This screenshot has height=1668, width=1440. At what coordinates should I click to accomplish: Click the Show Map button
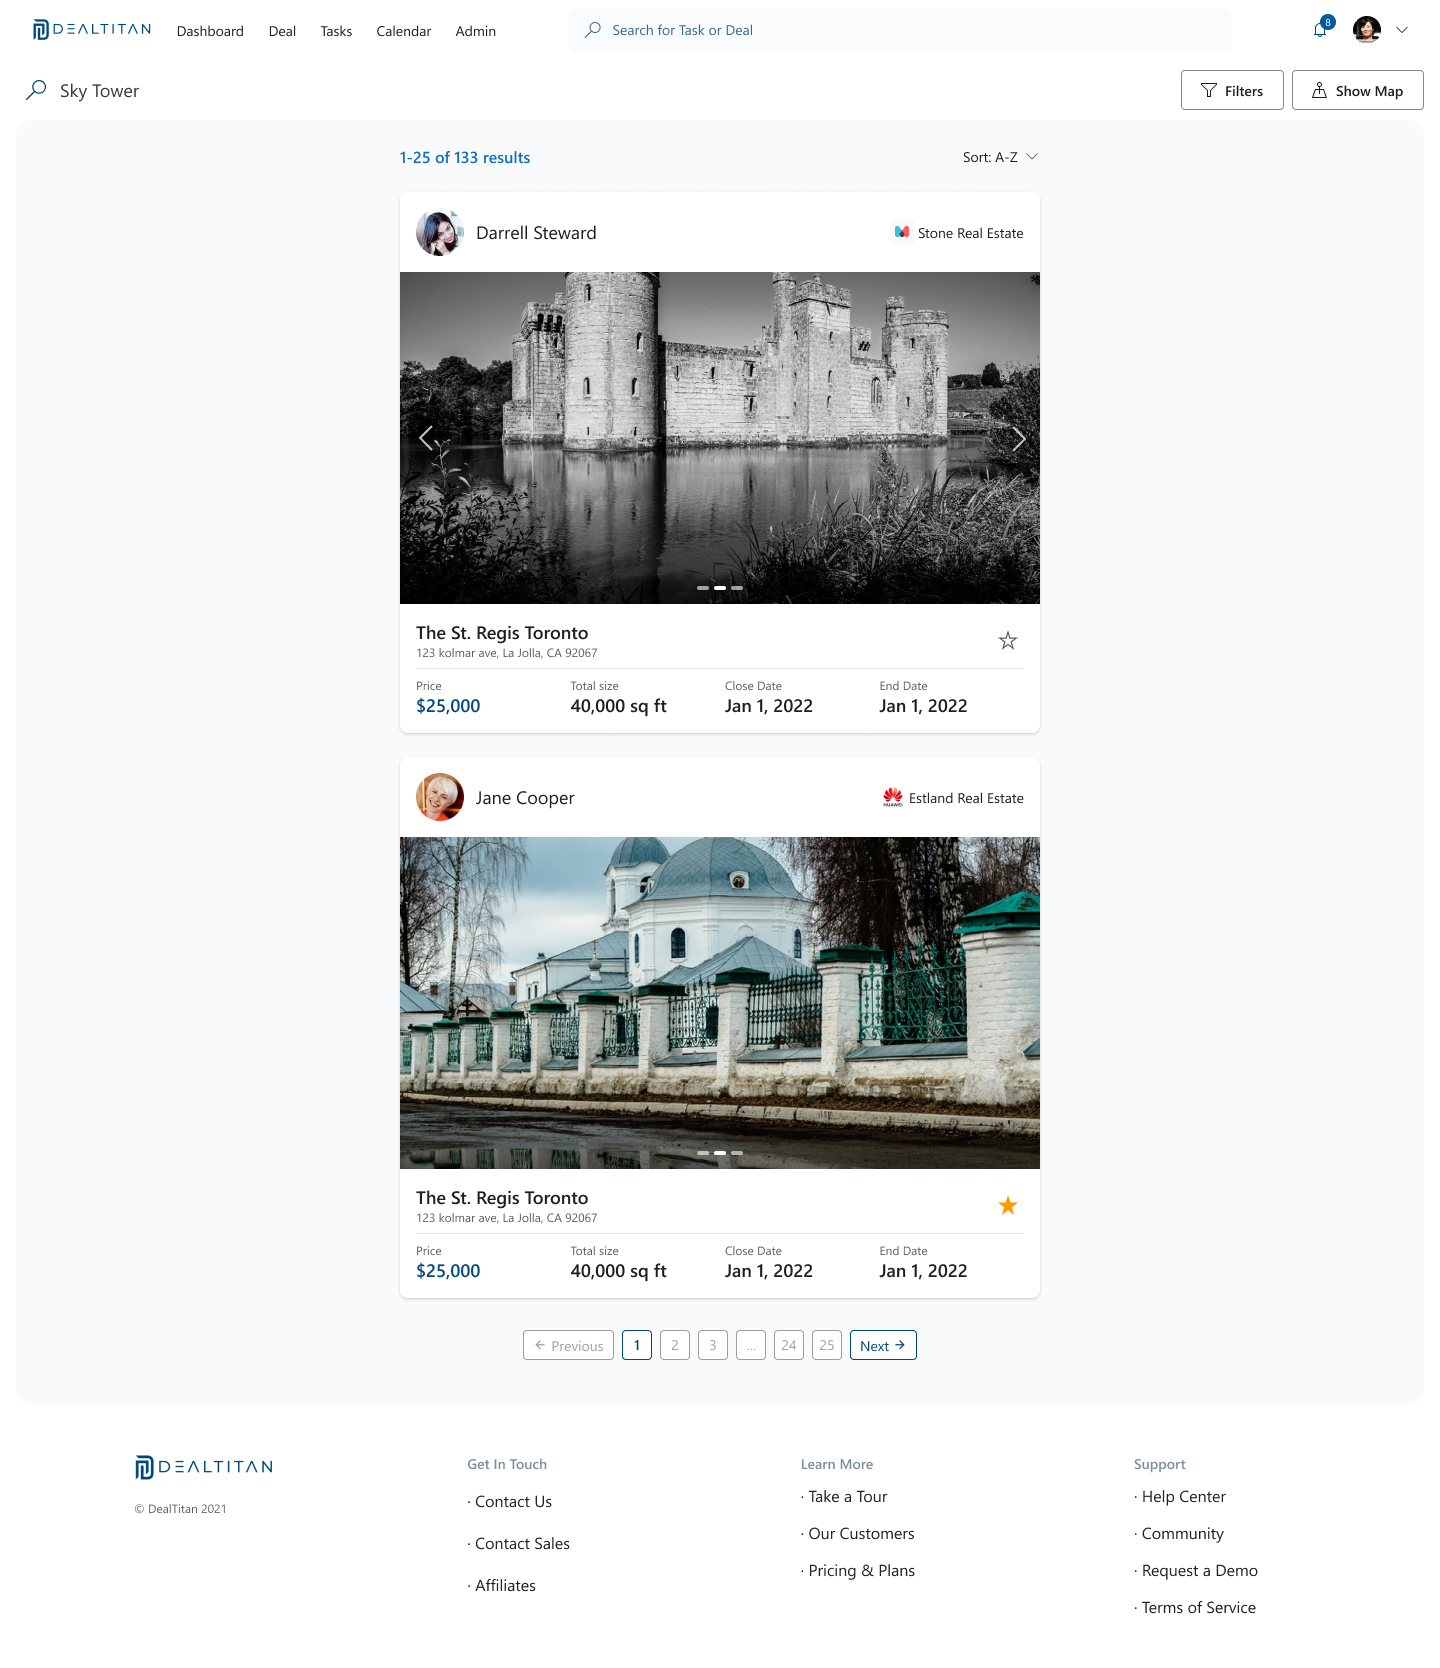[1358, 90]
